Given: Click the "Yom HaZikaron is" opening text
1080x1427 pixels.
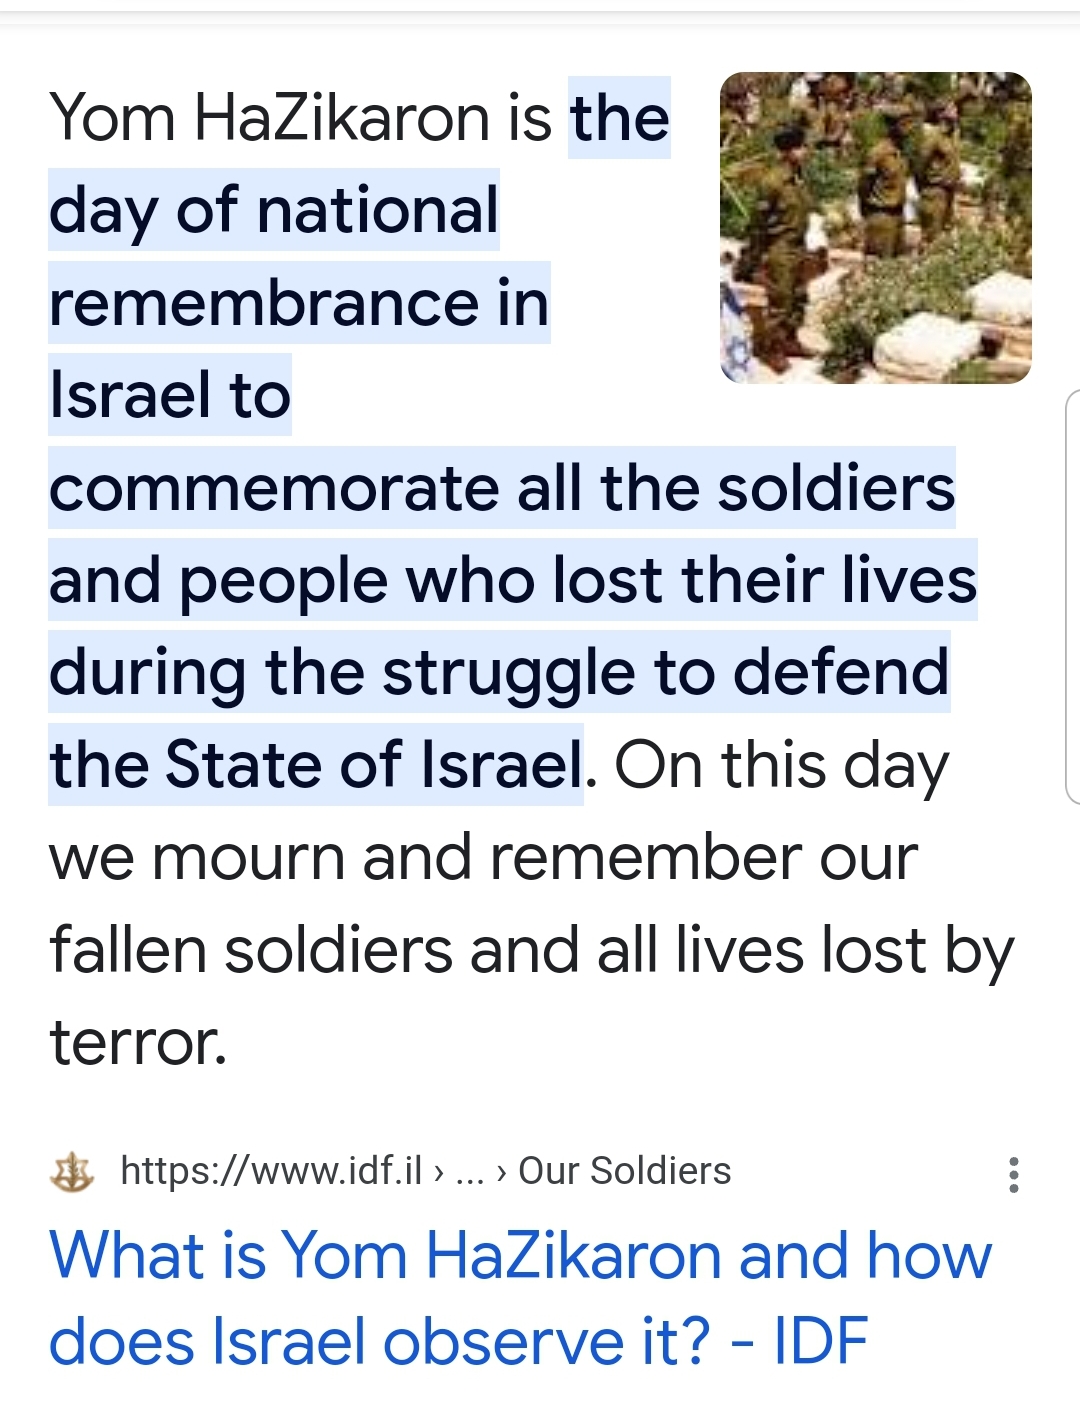Looking at the screenshot, I should pos(300,118).
